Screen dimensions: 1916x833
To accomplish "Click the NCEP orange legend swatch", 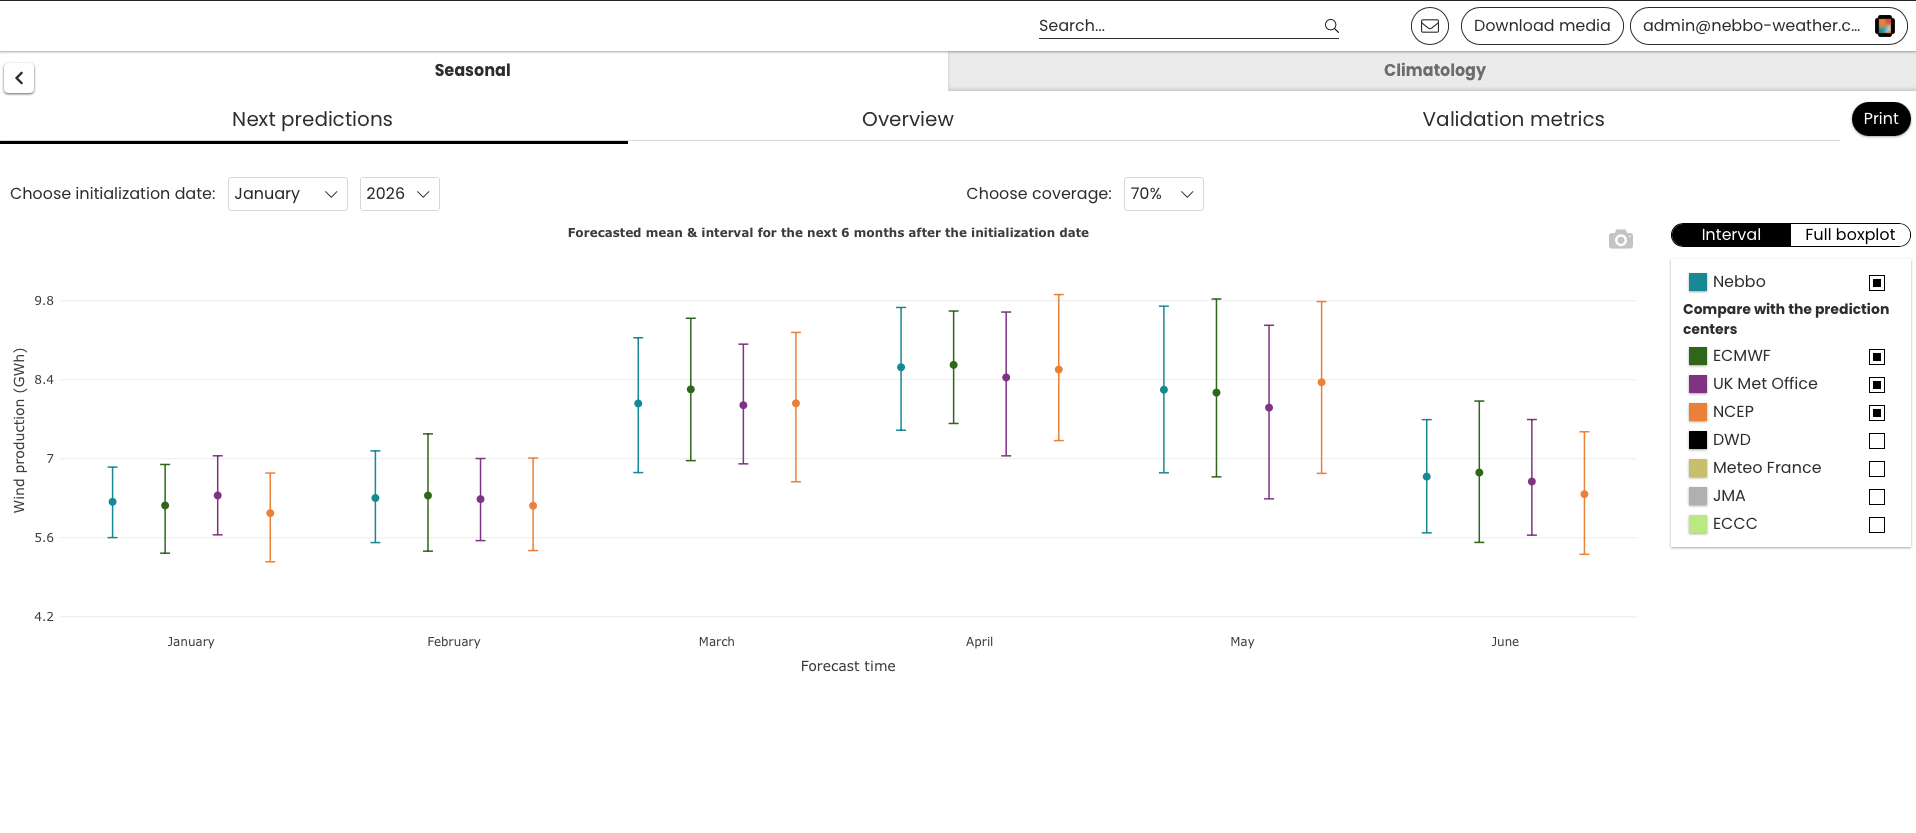I will [1698, 412].
